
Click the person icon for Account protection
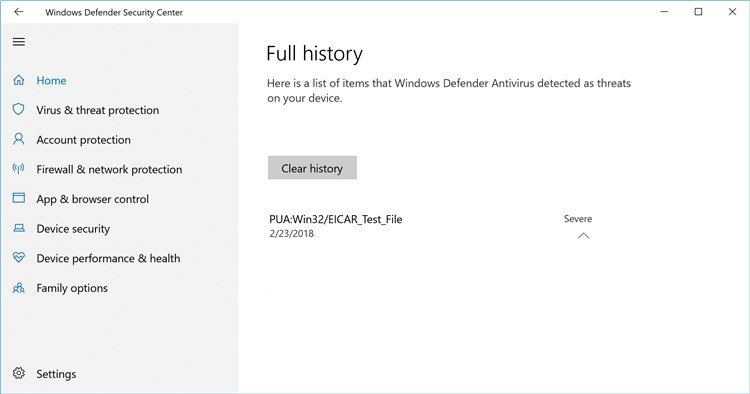click(19, 139)
